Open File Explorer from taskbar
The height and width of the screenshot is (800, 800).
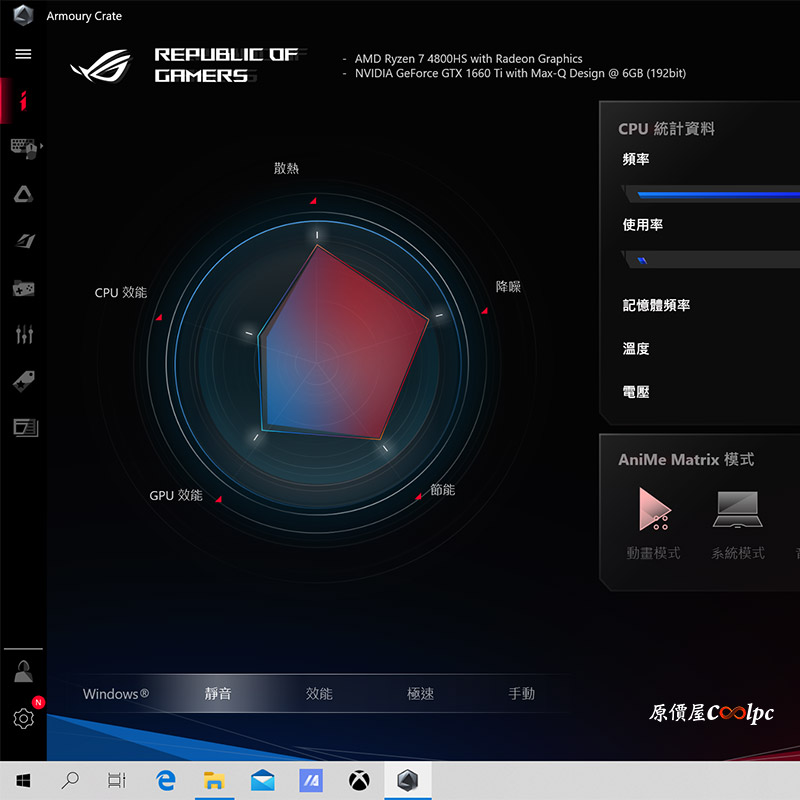tap(214, 780)
